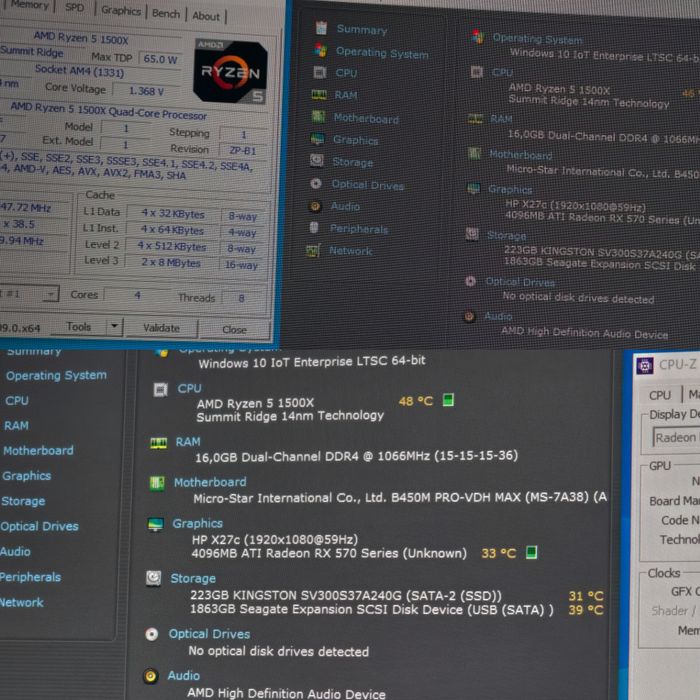This screenshot has width=700, height=700.
Task: Click the Close button in CPU-Z
Action: [x=234, y=329]
